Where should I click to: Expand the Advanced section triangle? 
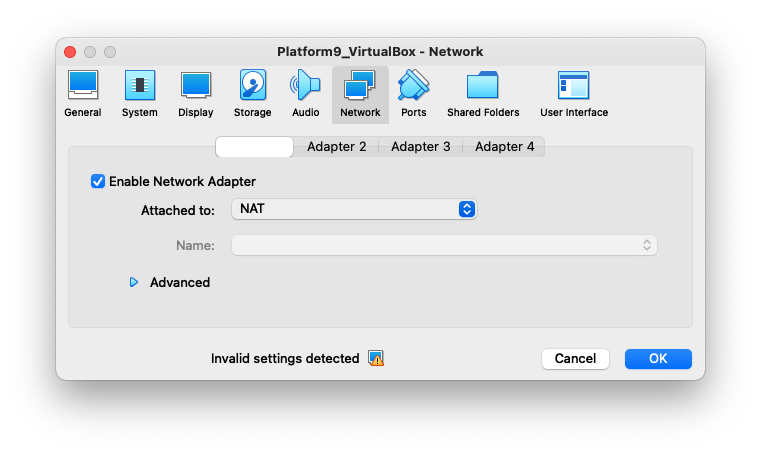[x=134, y=283]
